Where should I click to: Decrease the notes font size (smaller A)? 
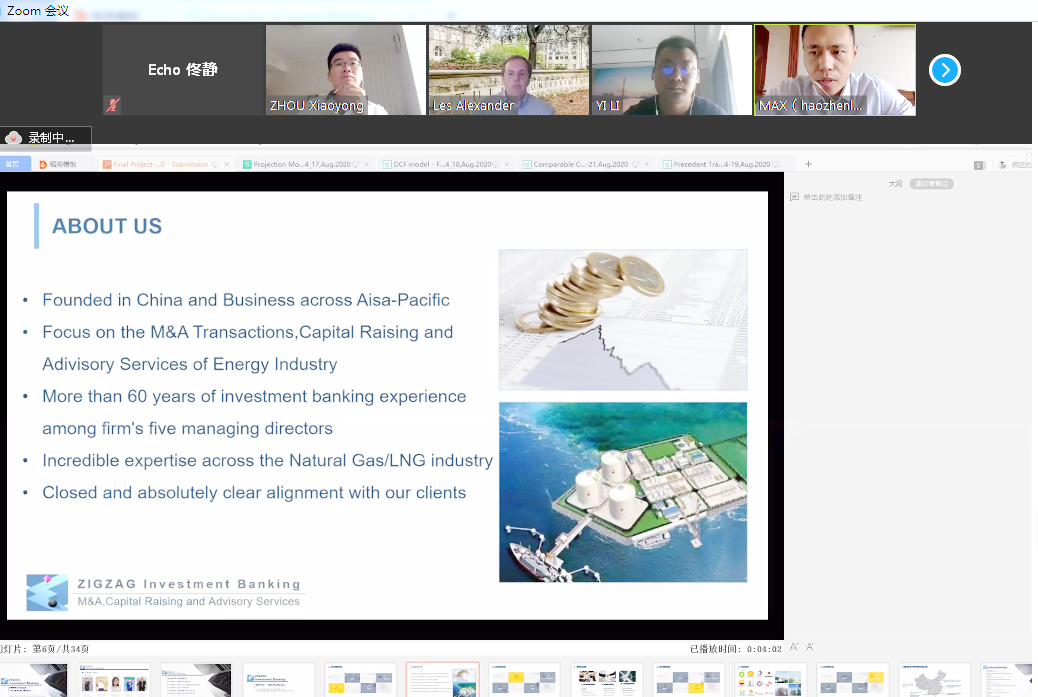click(809, 647)
